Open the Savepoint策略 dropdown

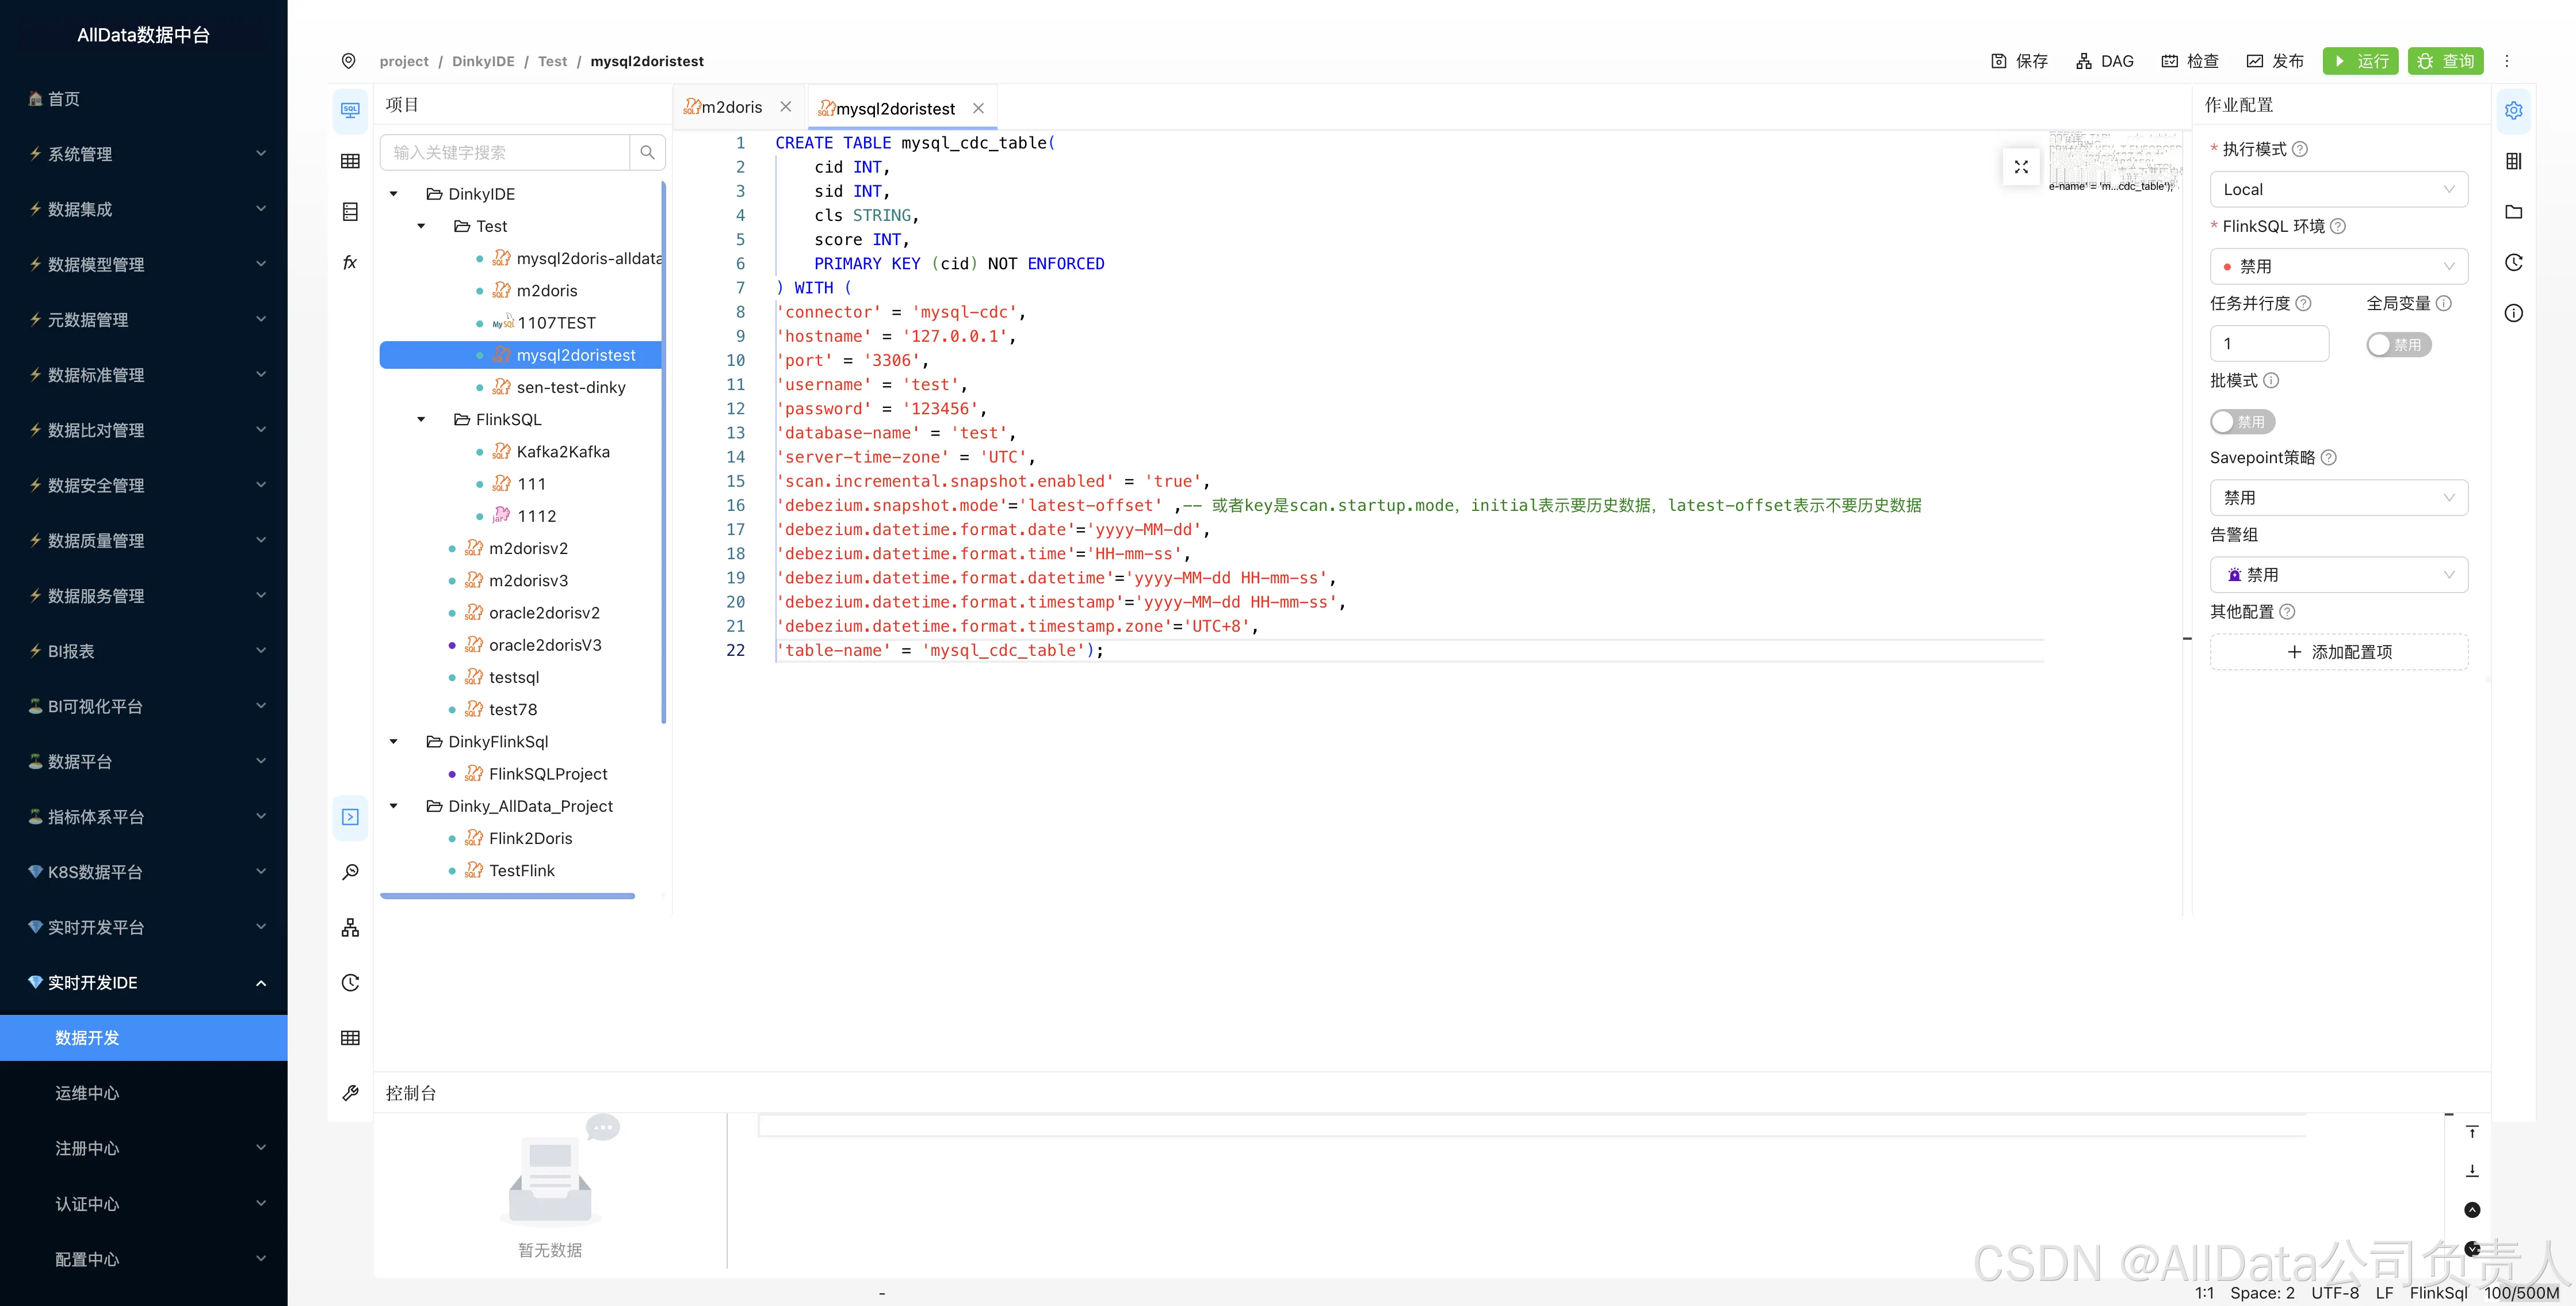click(2338, 498)
